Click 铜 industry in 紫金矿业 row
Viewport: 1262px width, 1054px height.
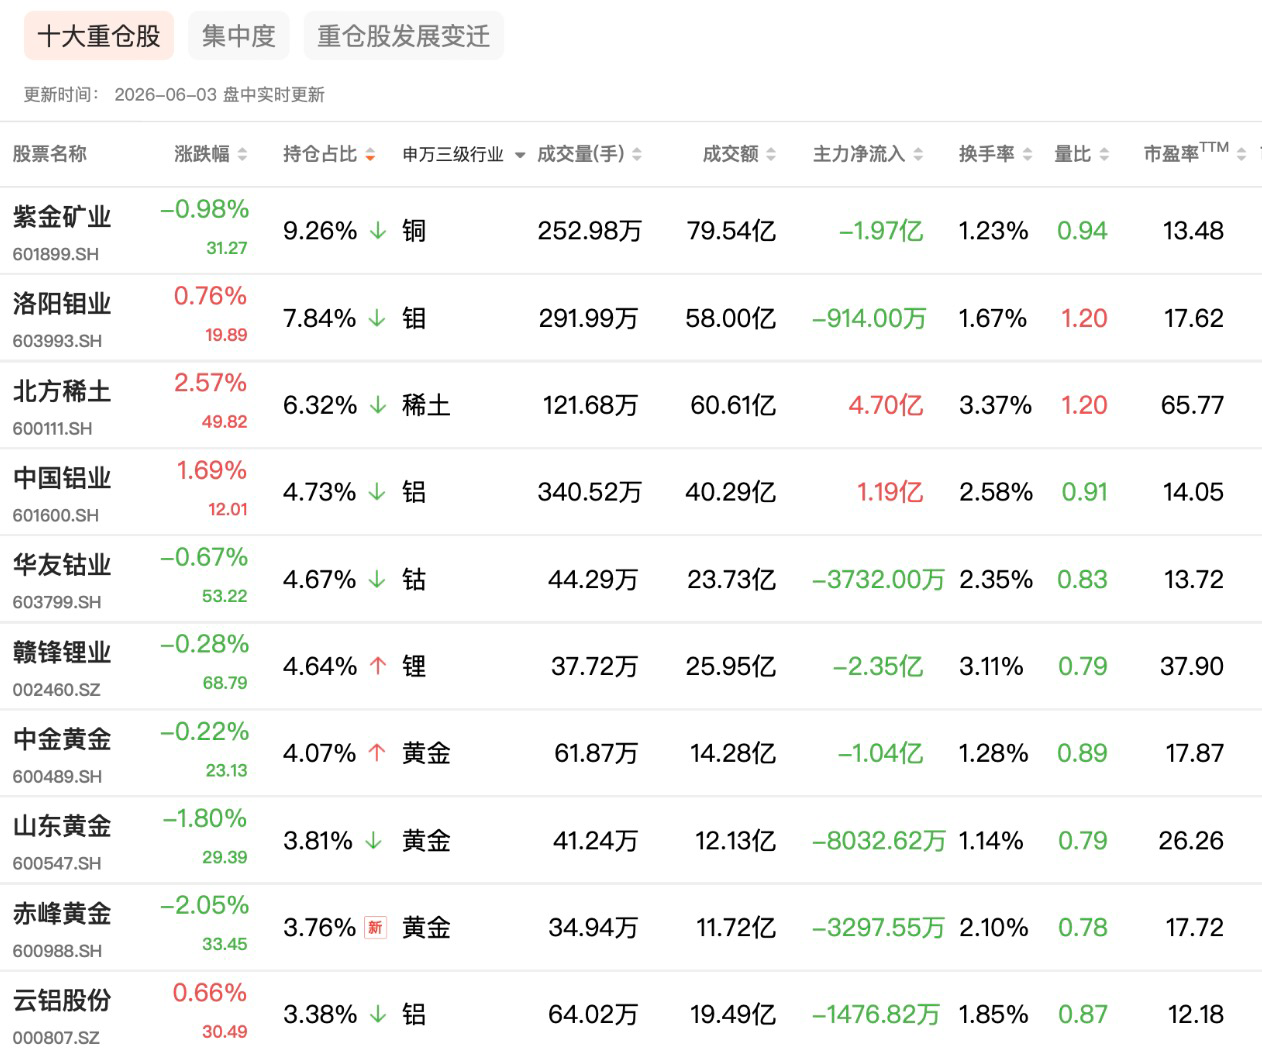tap(414, 231)
